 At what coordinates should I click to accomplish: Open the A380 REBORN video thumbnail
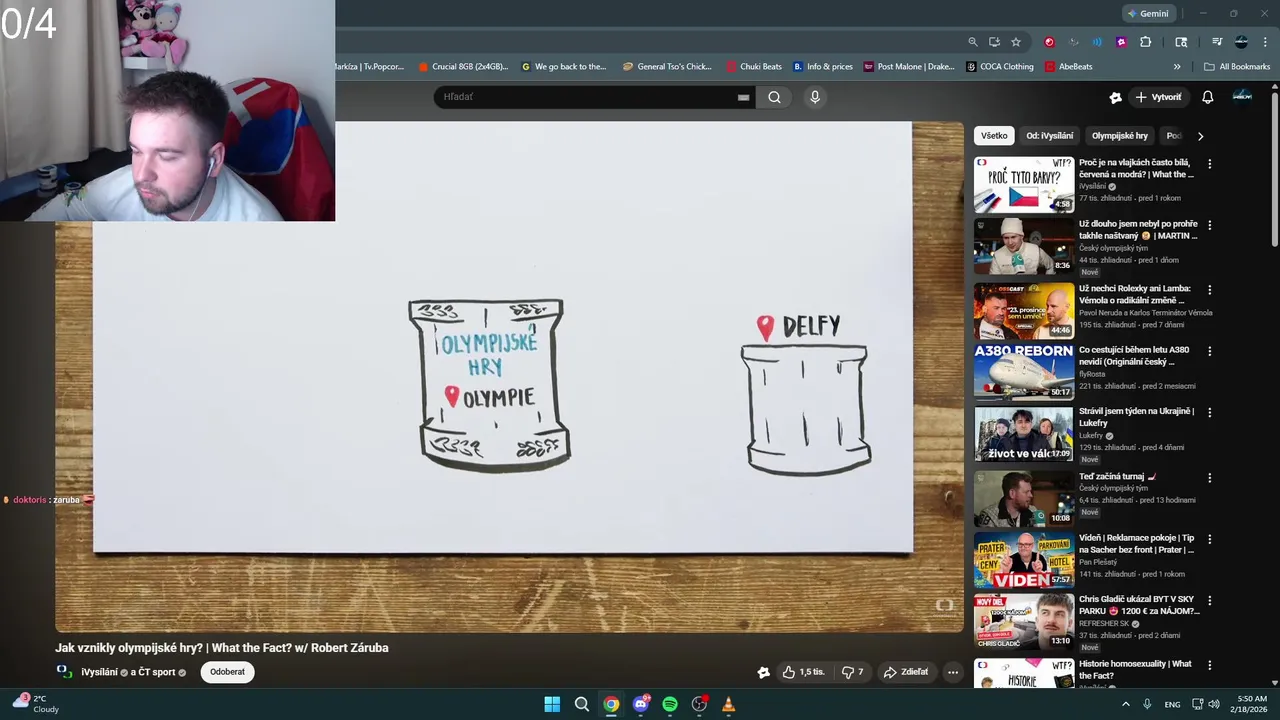(x=1024, y=371)
